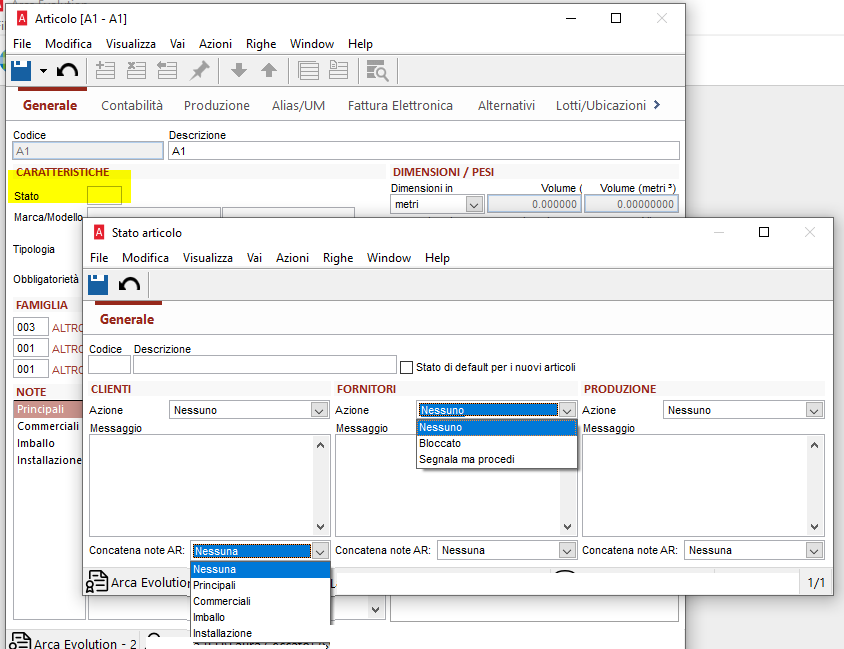Open the Produzione Concatena note AR dropdown
Screen dimensions: 844x649
814,551
